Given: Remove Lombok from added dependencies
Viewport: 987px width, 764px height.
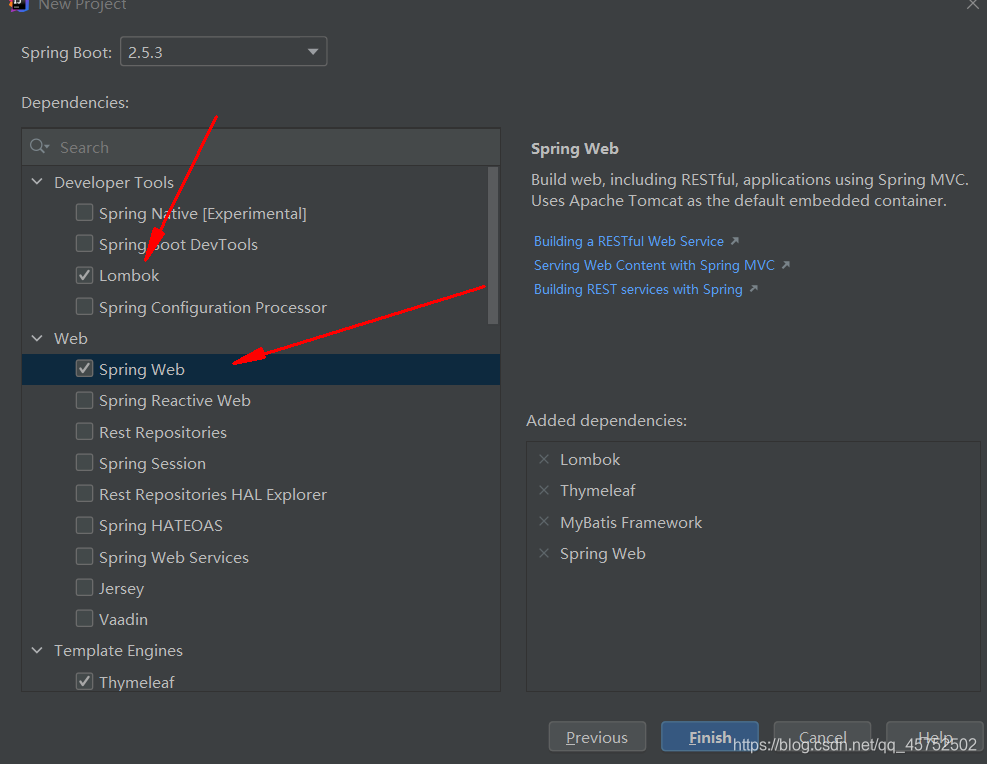Looking at the screenshot, I should 544,459.
